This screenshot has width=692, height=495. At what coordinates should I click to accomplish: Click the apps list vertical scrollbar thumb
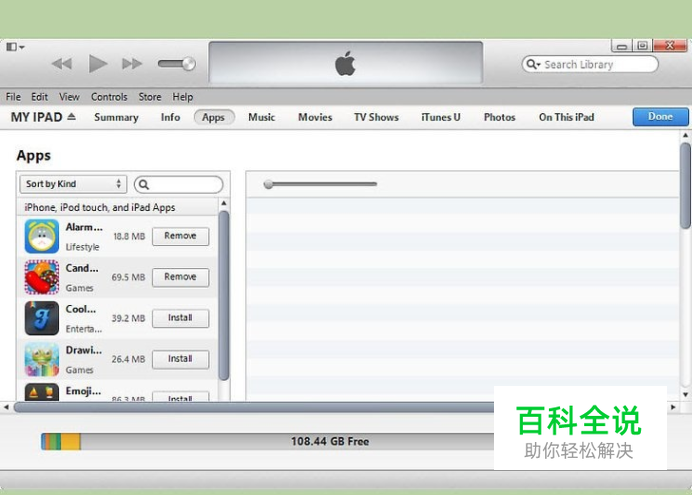point(224,296)
